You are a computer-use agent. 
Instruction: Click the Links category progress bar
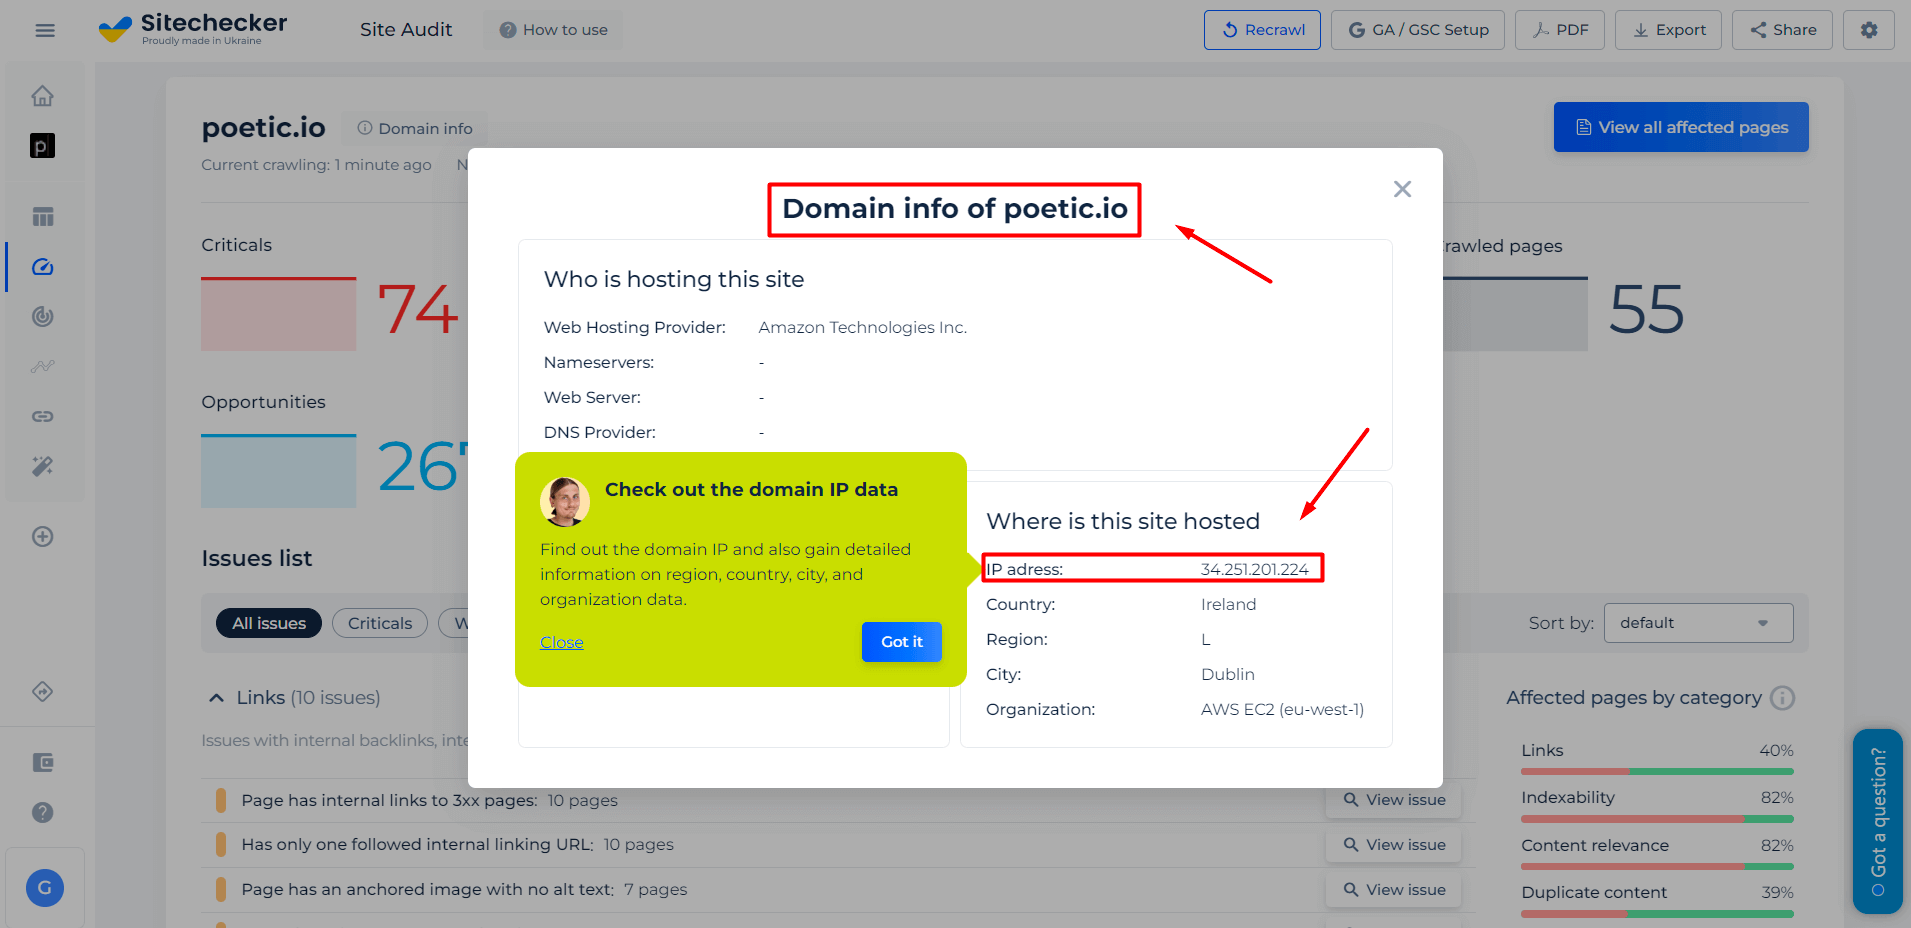(x=1657, y=772)
